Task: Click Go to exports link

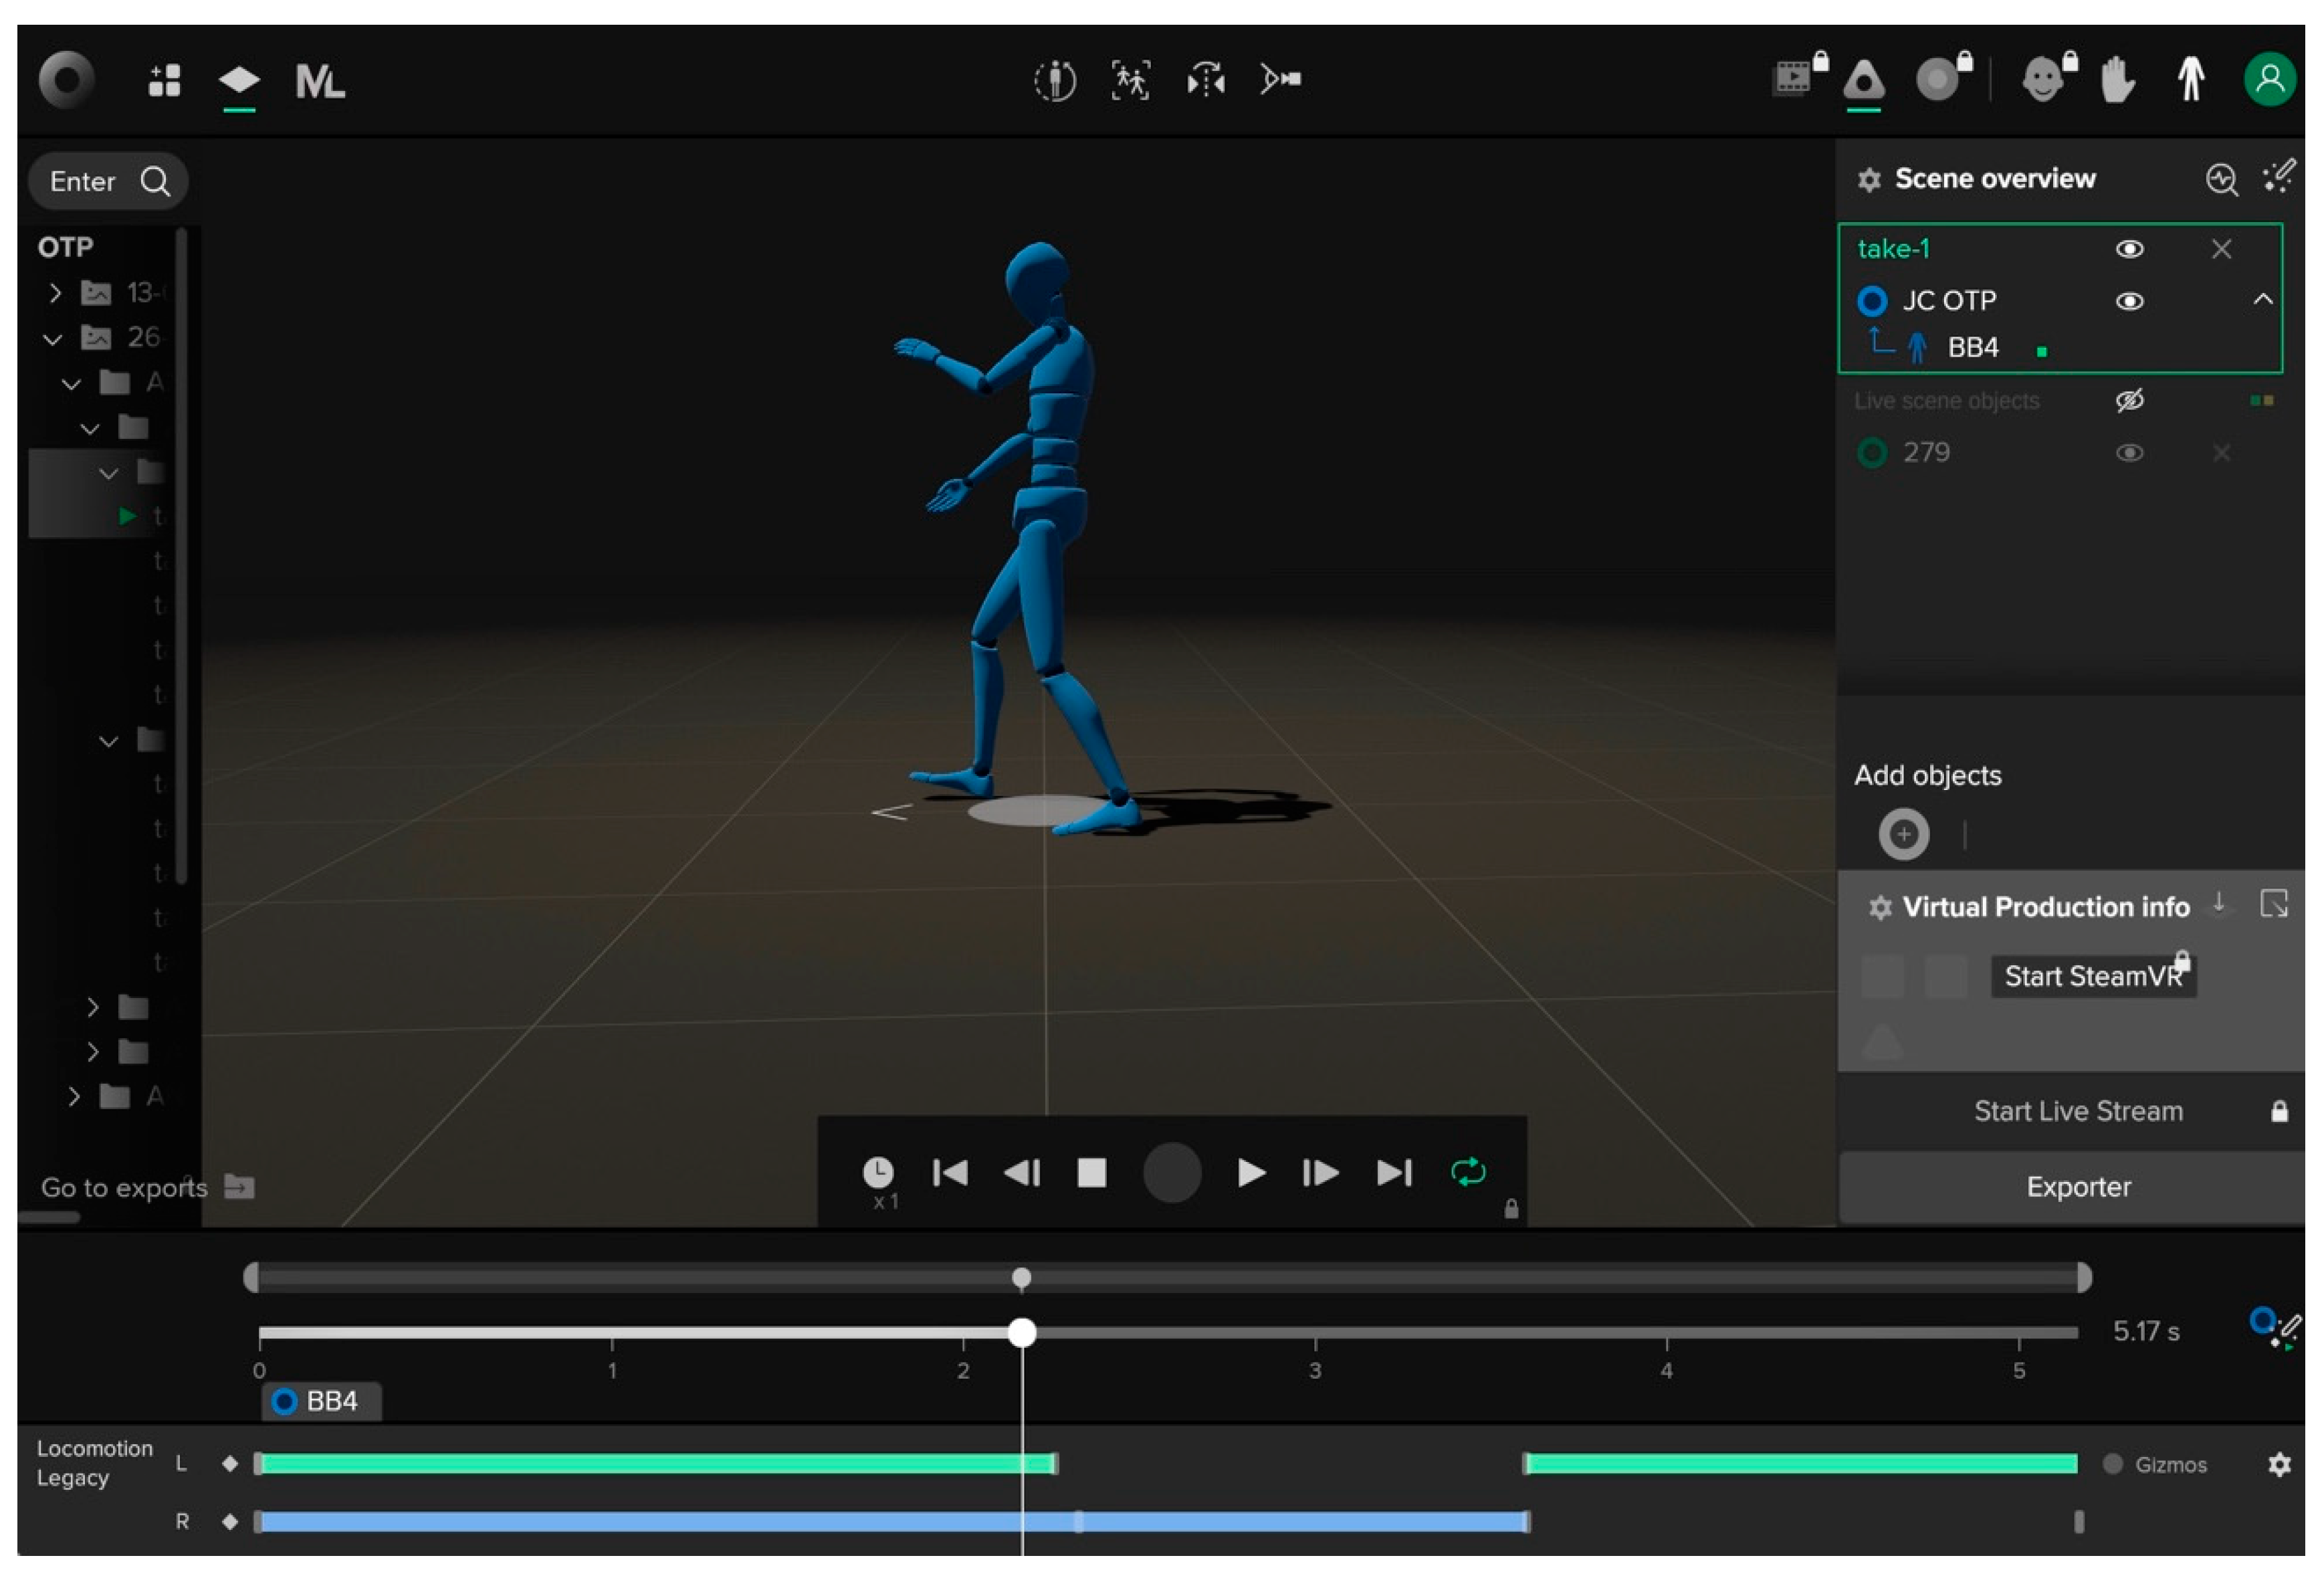Action: [124, 1187]
